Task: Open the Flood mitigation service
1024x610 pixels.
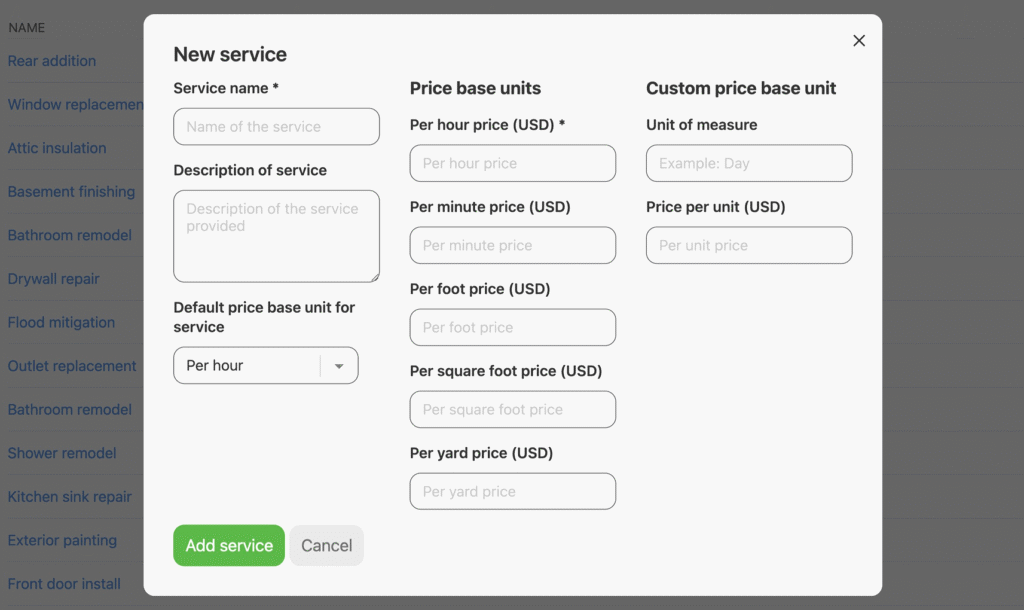Action: coord(61,323)
